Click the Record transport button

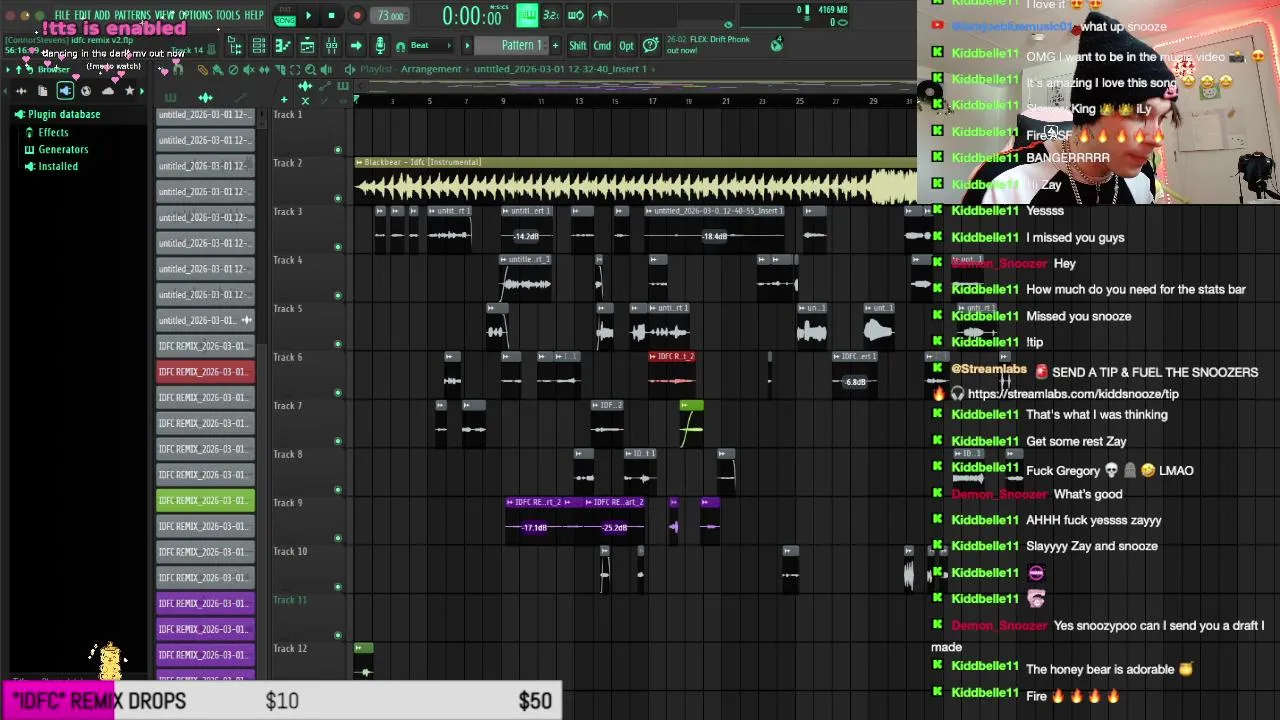click(357, 15)
